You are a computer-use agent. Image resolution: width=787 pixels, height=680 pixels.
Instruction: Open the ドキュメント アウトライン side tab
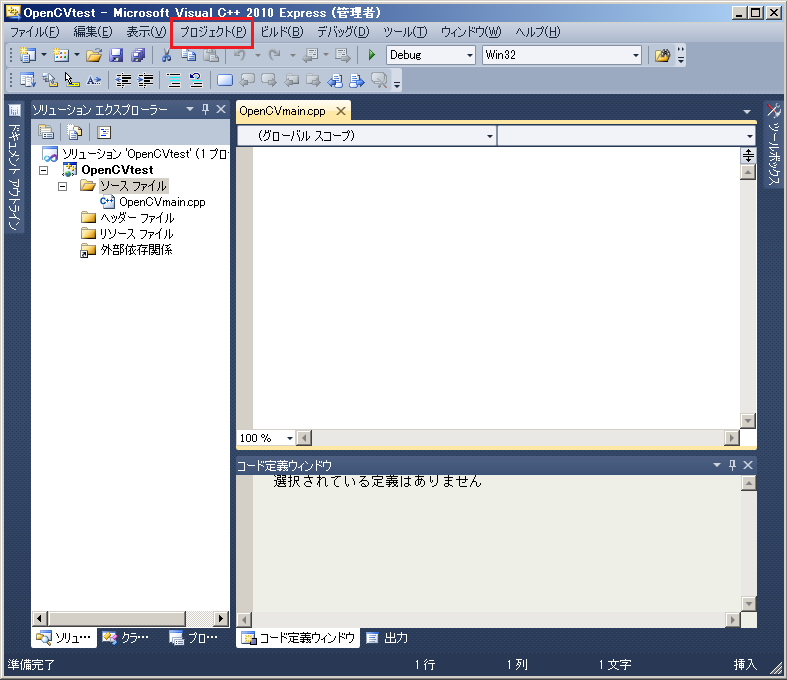(14, 167)
